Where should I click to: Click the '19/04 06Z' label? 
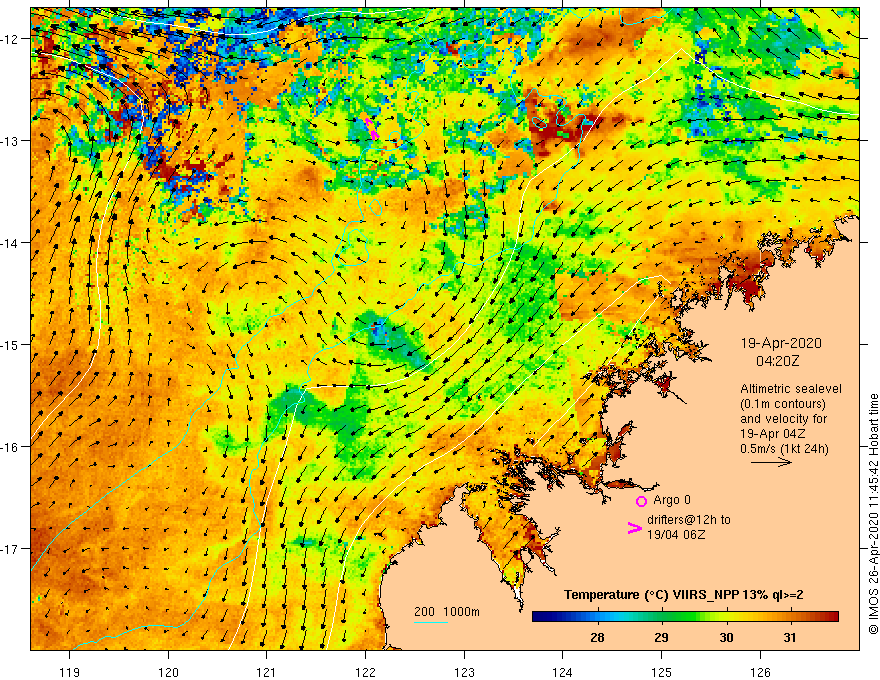pos(676,535)
